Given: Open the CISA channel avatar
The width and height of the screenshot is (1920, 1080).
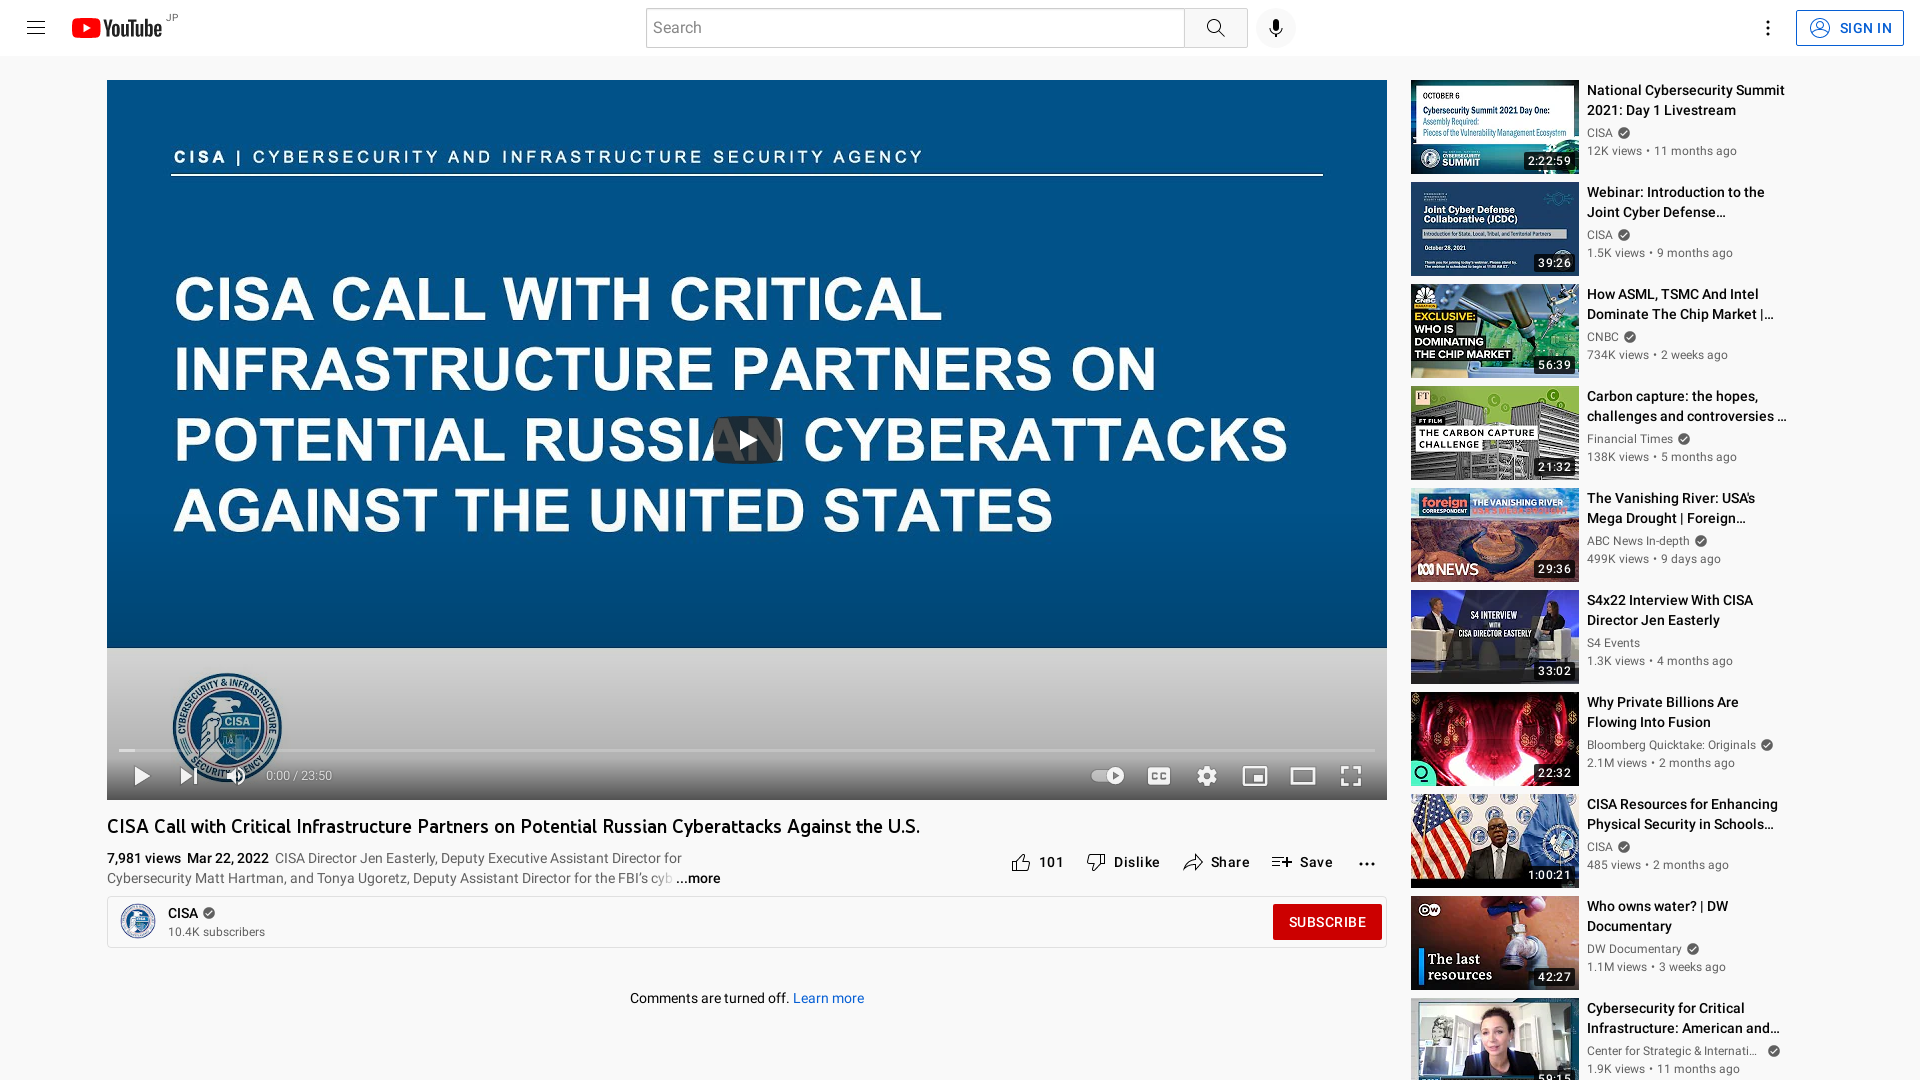Looking at the screenshot, I should coord(138,921).
